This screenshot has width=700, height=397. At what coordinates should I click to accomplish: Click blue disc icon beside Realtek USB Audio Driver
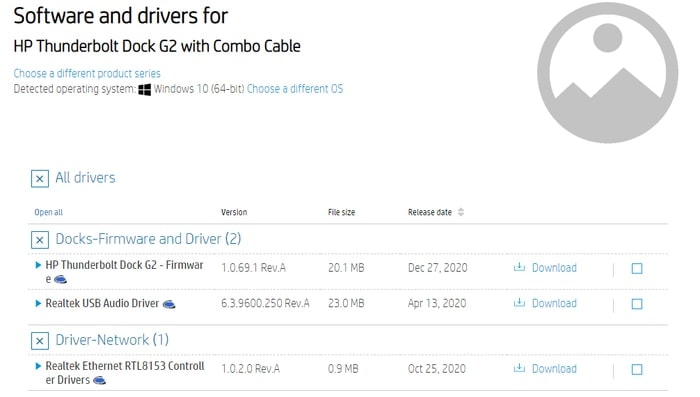pos(169,304)
